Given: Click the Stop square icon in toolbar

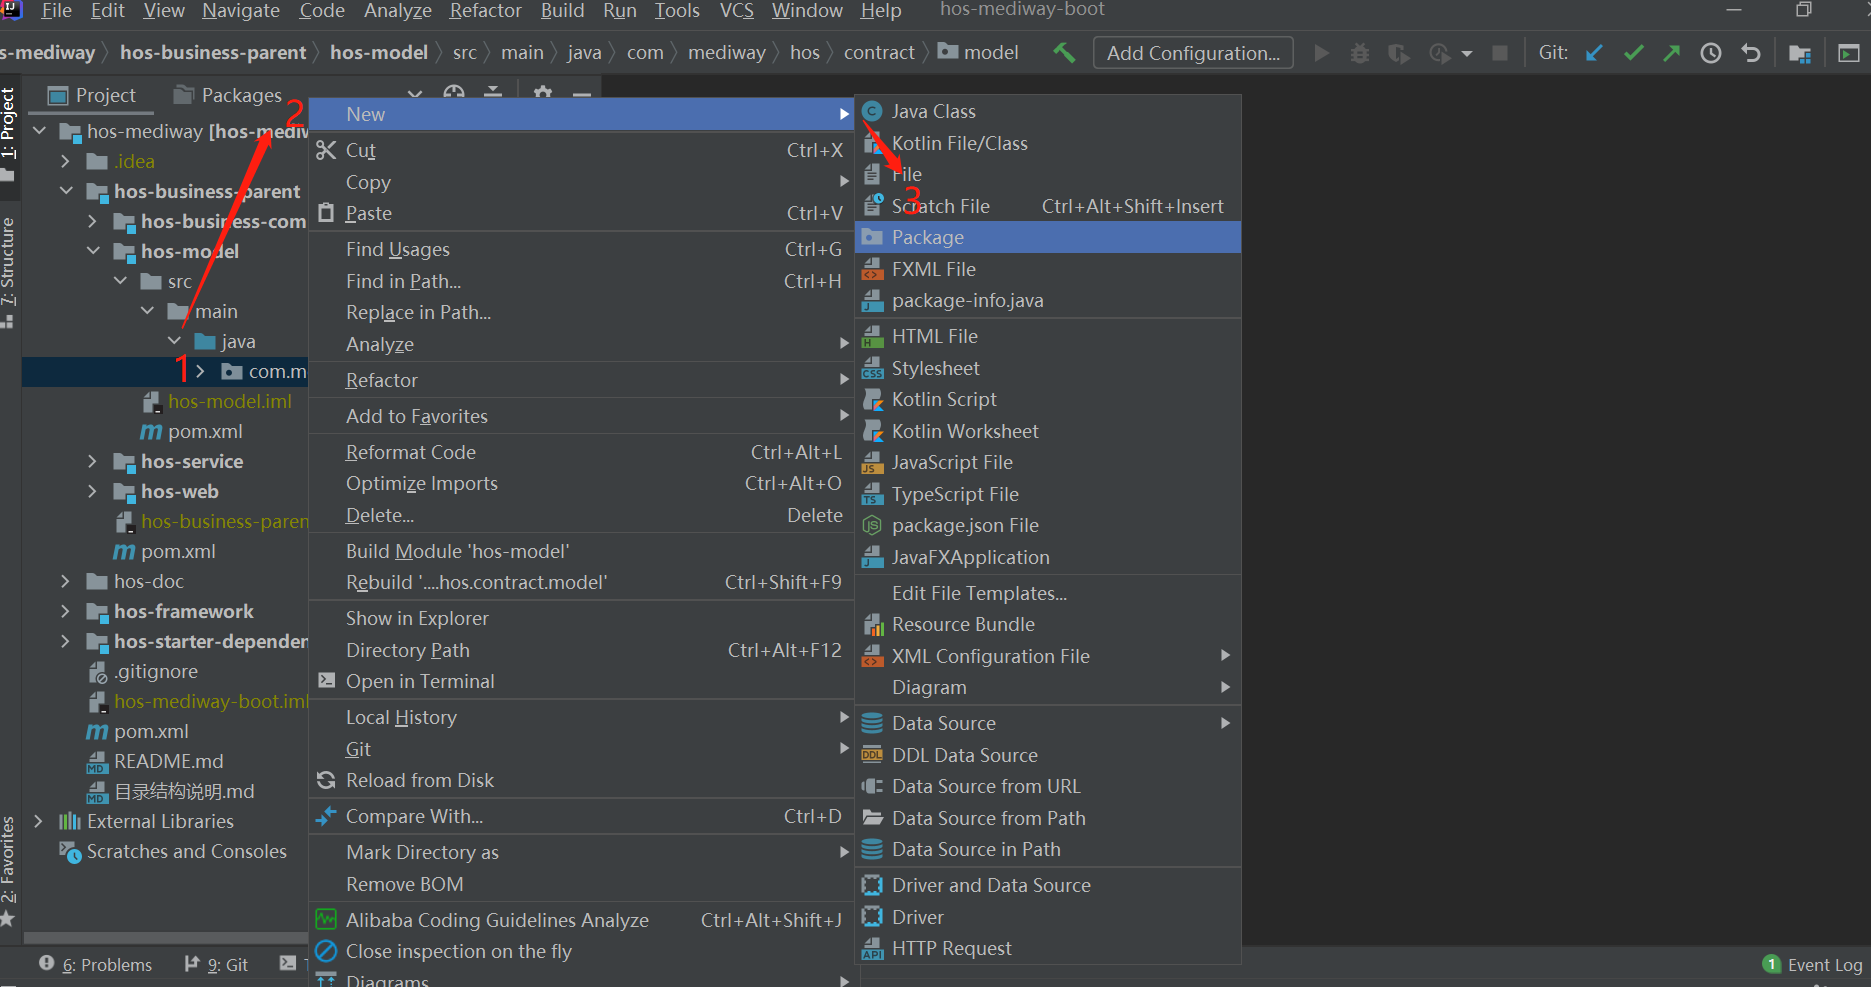Looking at the screenshot, I should [x=1500, y=53].
